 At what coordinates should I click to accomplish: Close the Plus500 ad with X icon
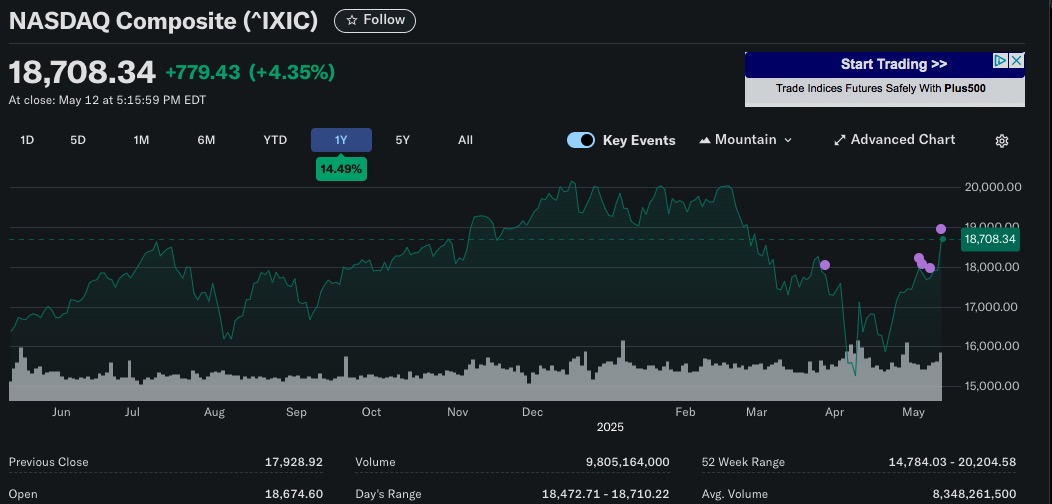pyautogui.click(x=1017, y=61)
